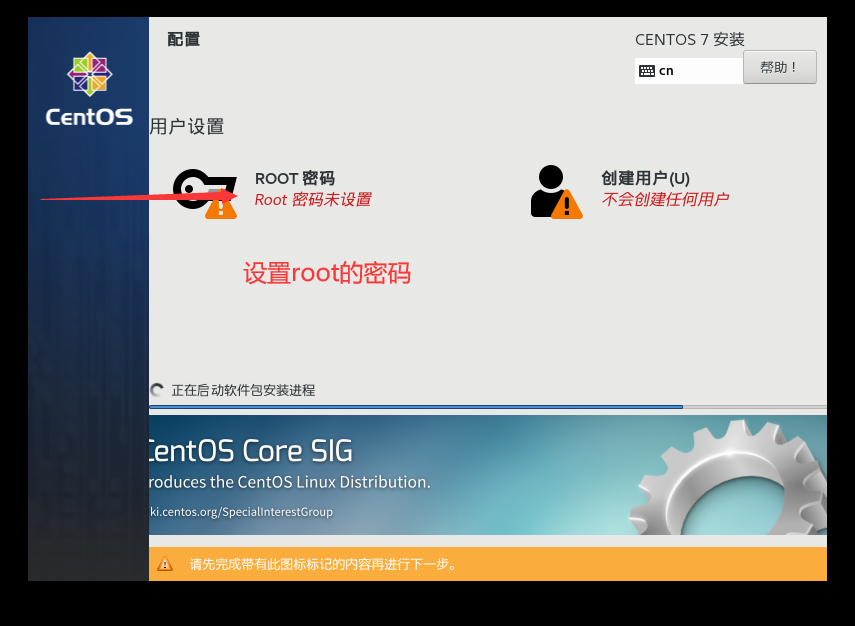Click the CentOS logo in sidebar

pos(89,89)
